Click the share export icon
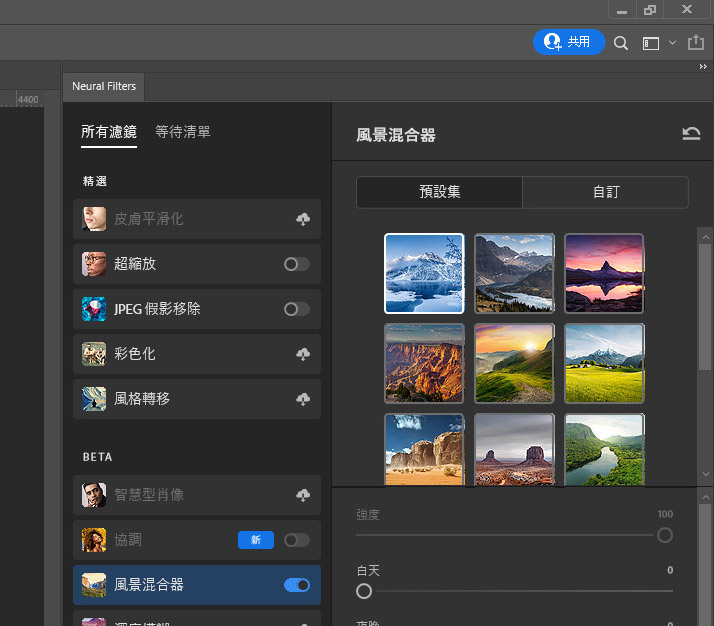Image resolution: width=714 pixels, height=626 pixels. click(696, 43)
